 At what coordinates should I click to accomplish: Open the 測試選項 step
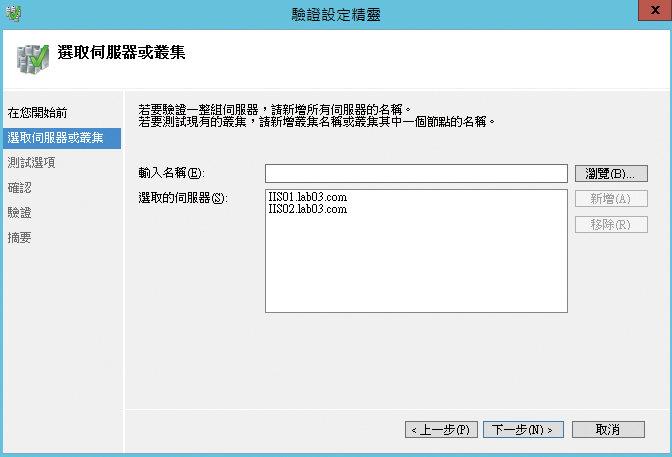(31, 162)
